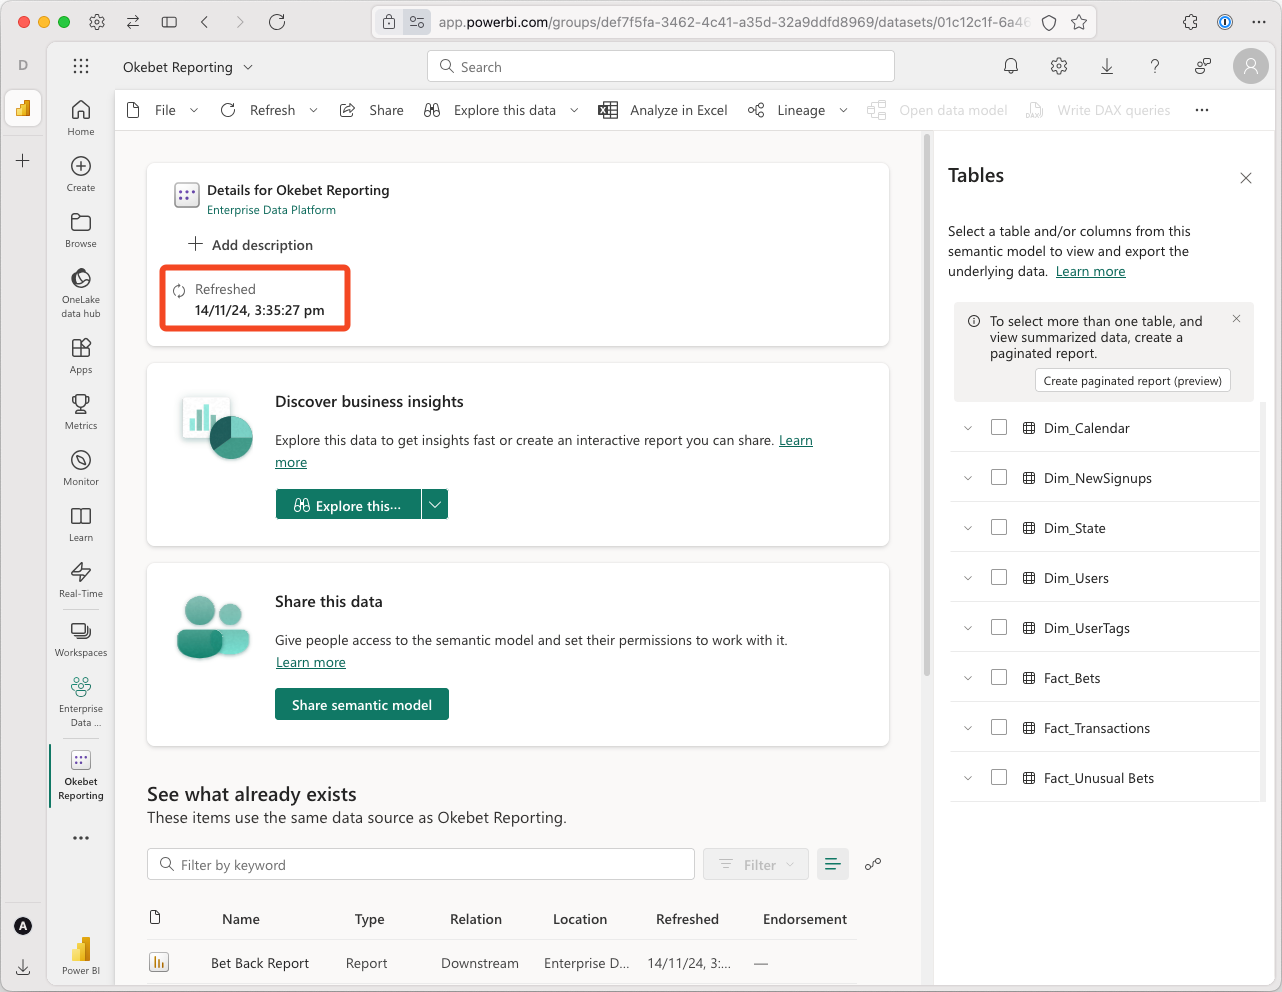Open Metrics in the sidebar
1282x992 pixels.
(x=81, y=411)
